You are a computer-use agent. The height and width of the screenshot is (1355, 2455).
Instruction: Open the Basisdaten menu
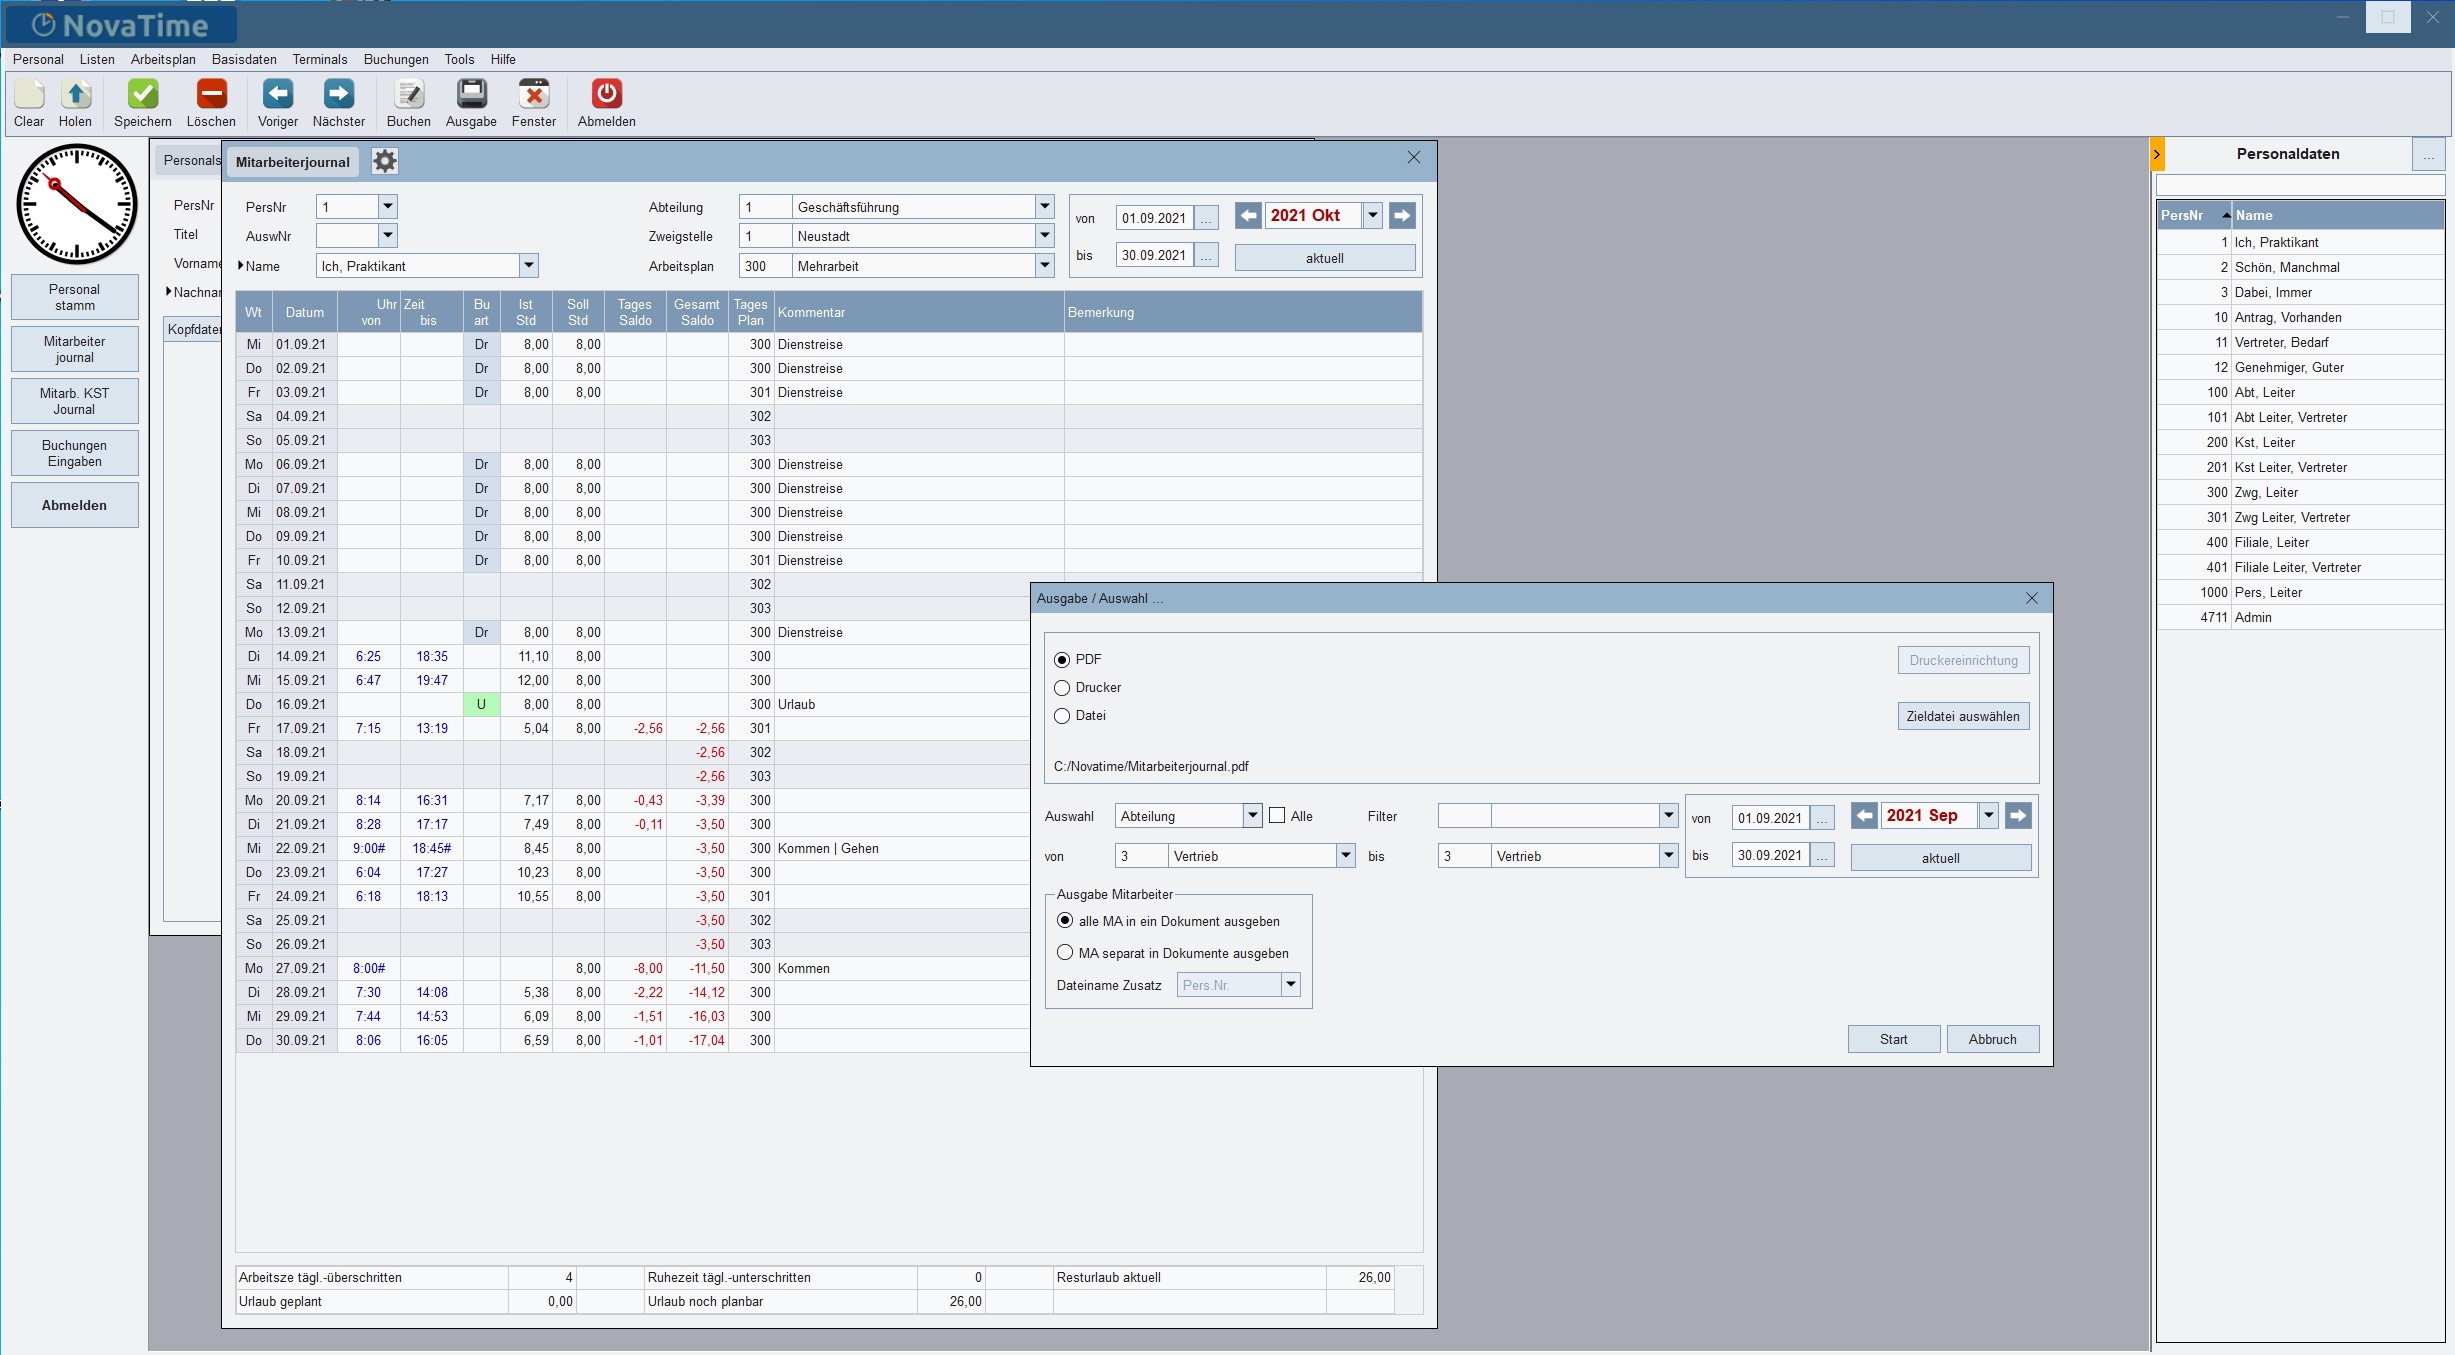click(243, 60)
